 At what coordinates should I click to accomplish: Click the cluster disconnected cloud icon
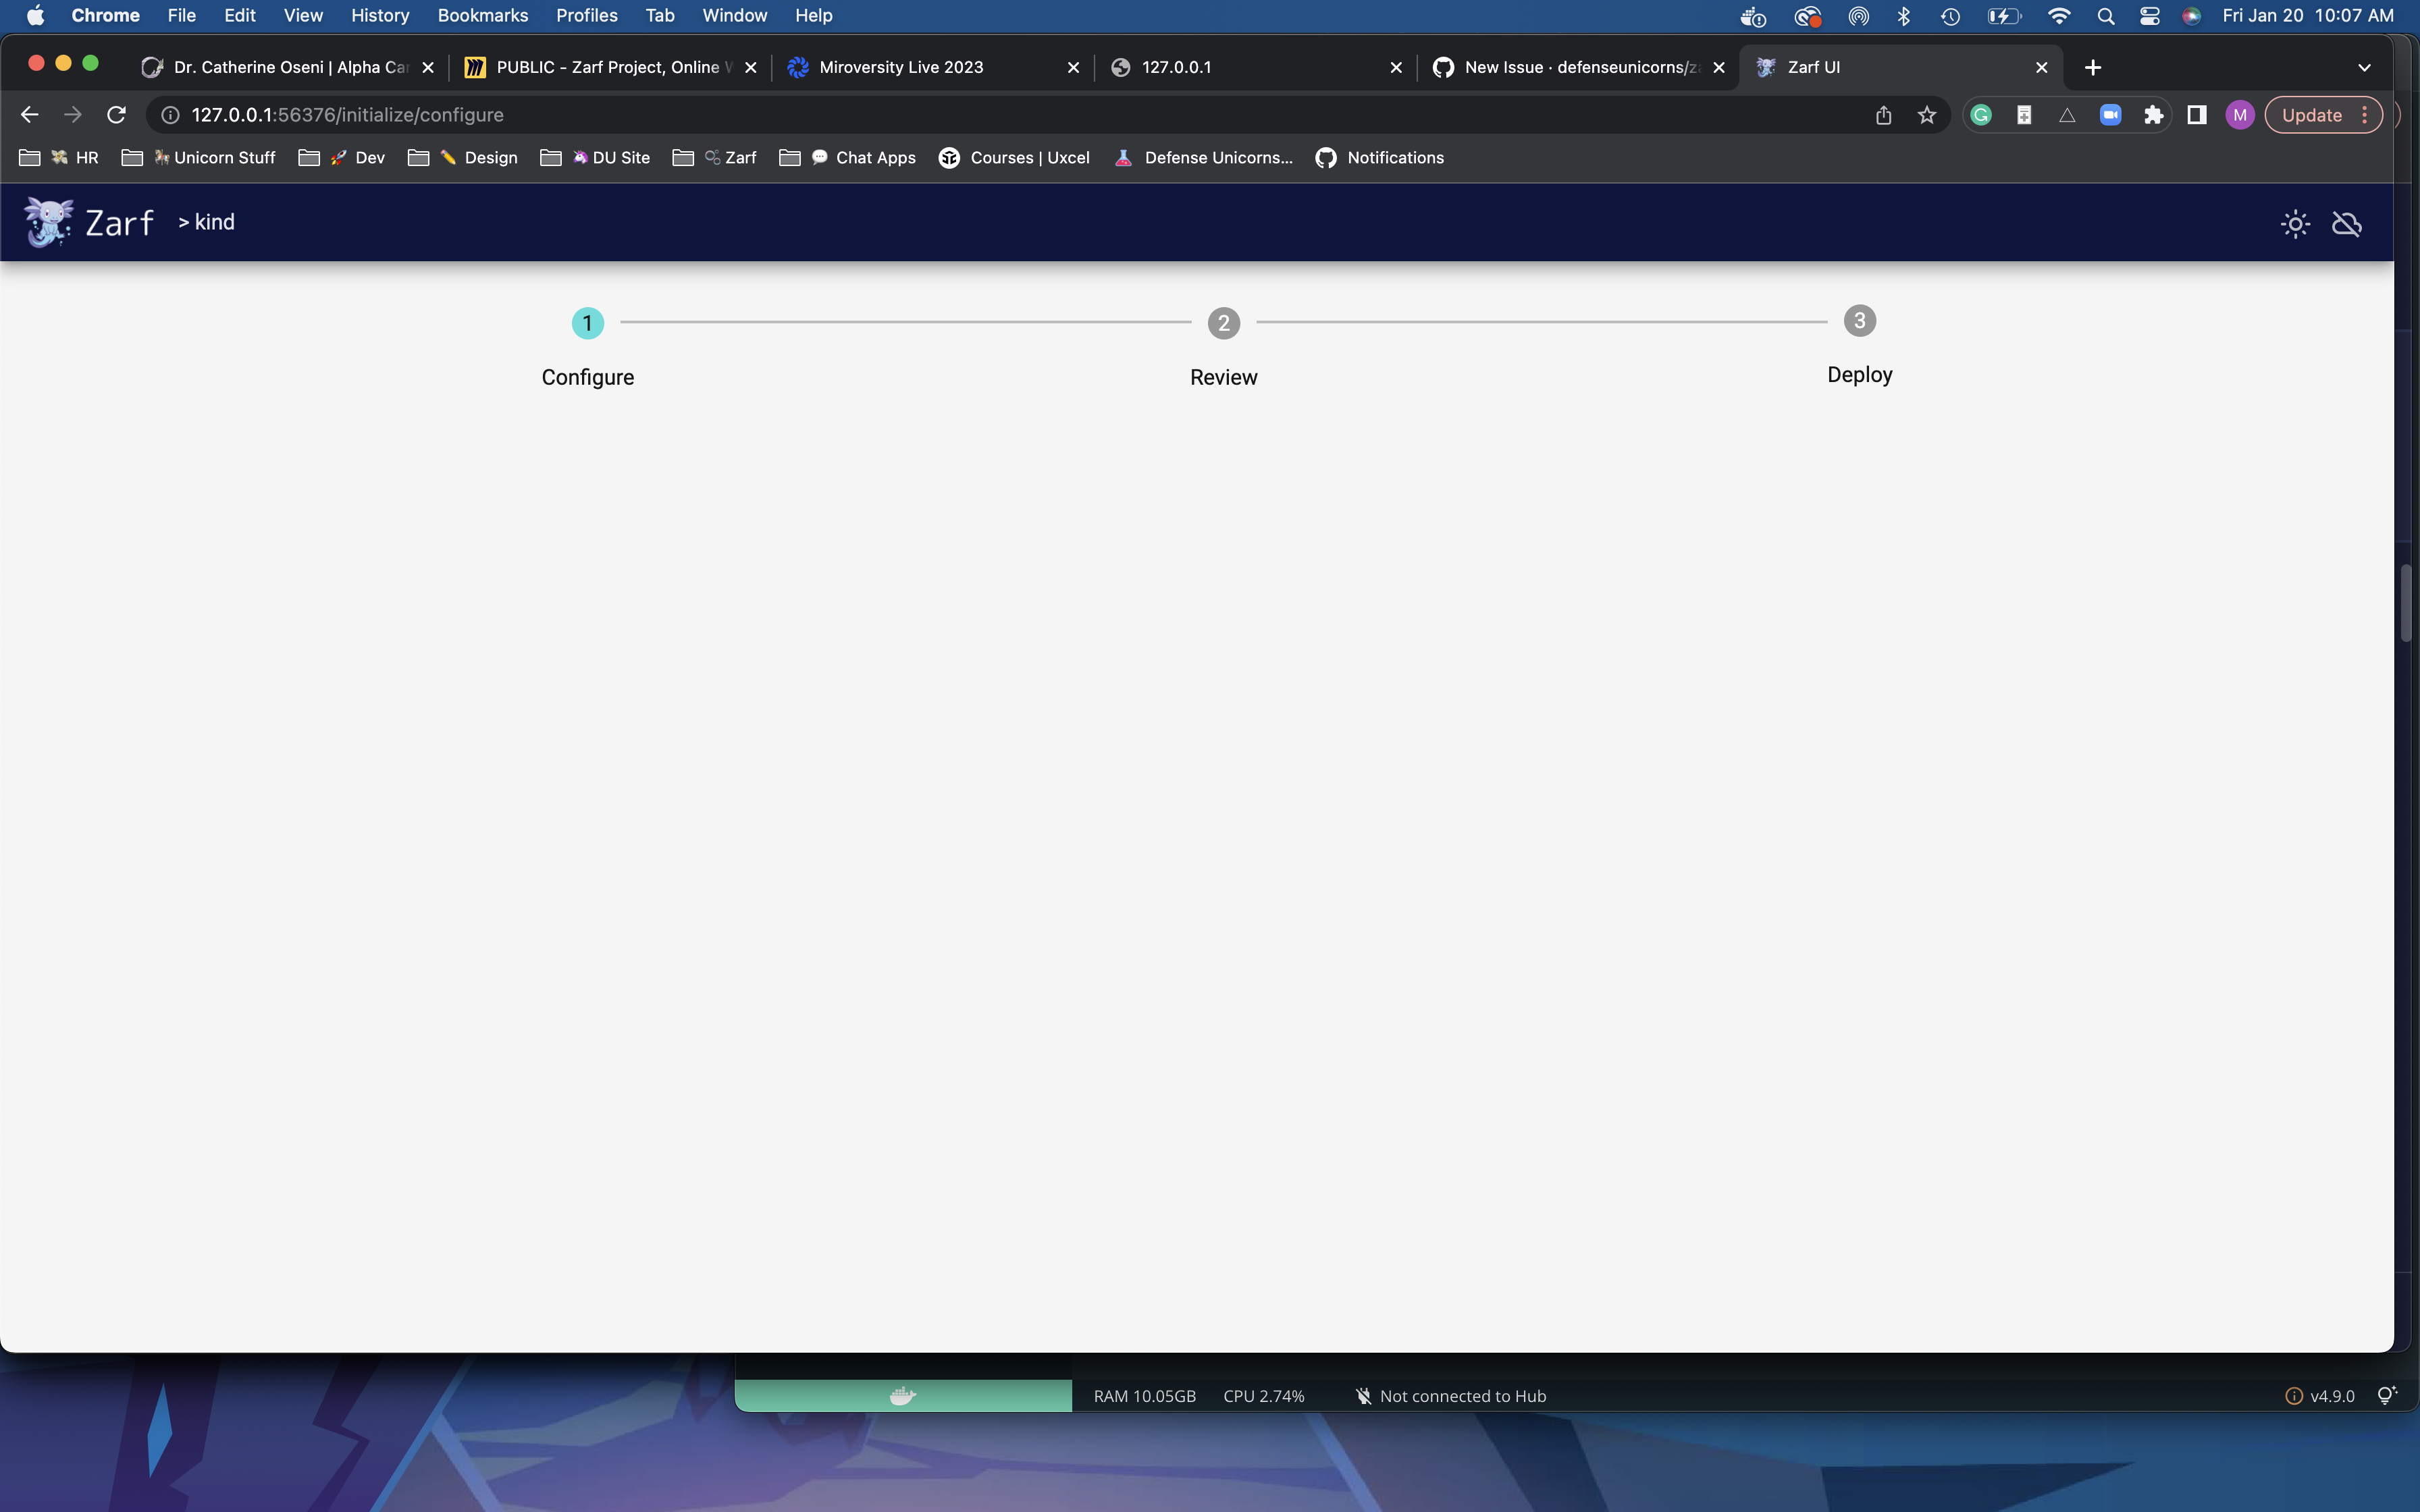coord(2347,223)
